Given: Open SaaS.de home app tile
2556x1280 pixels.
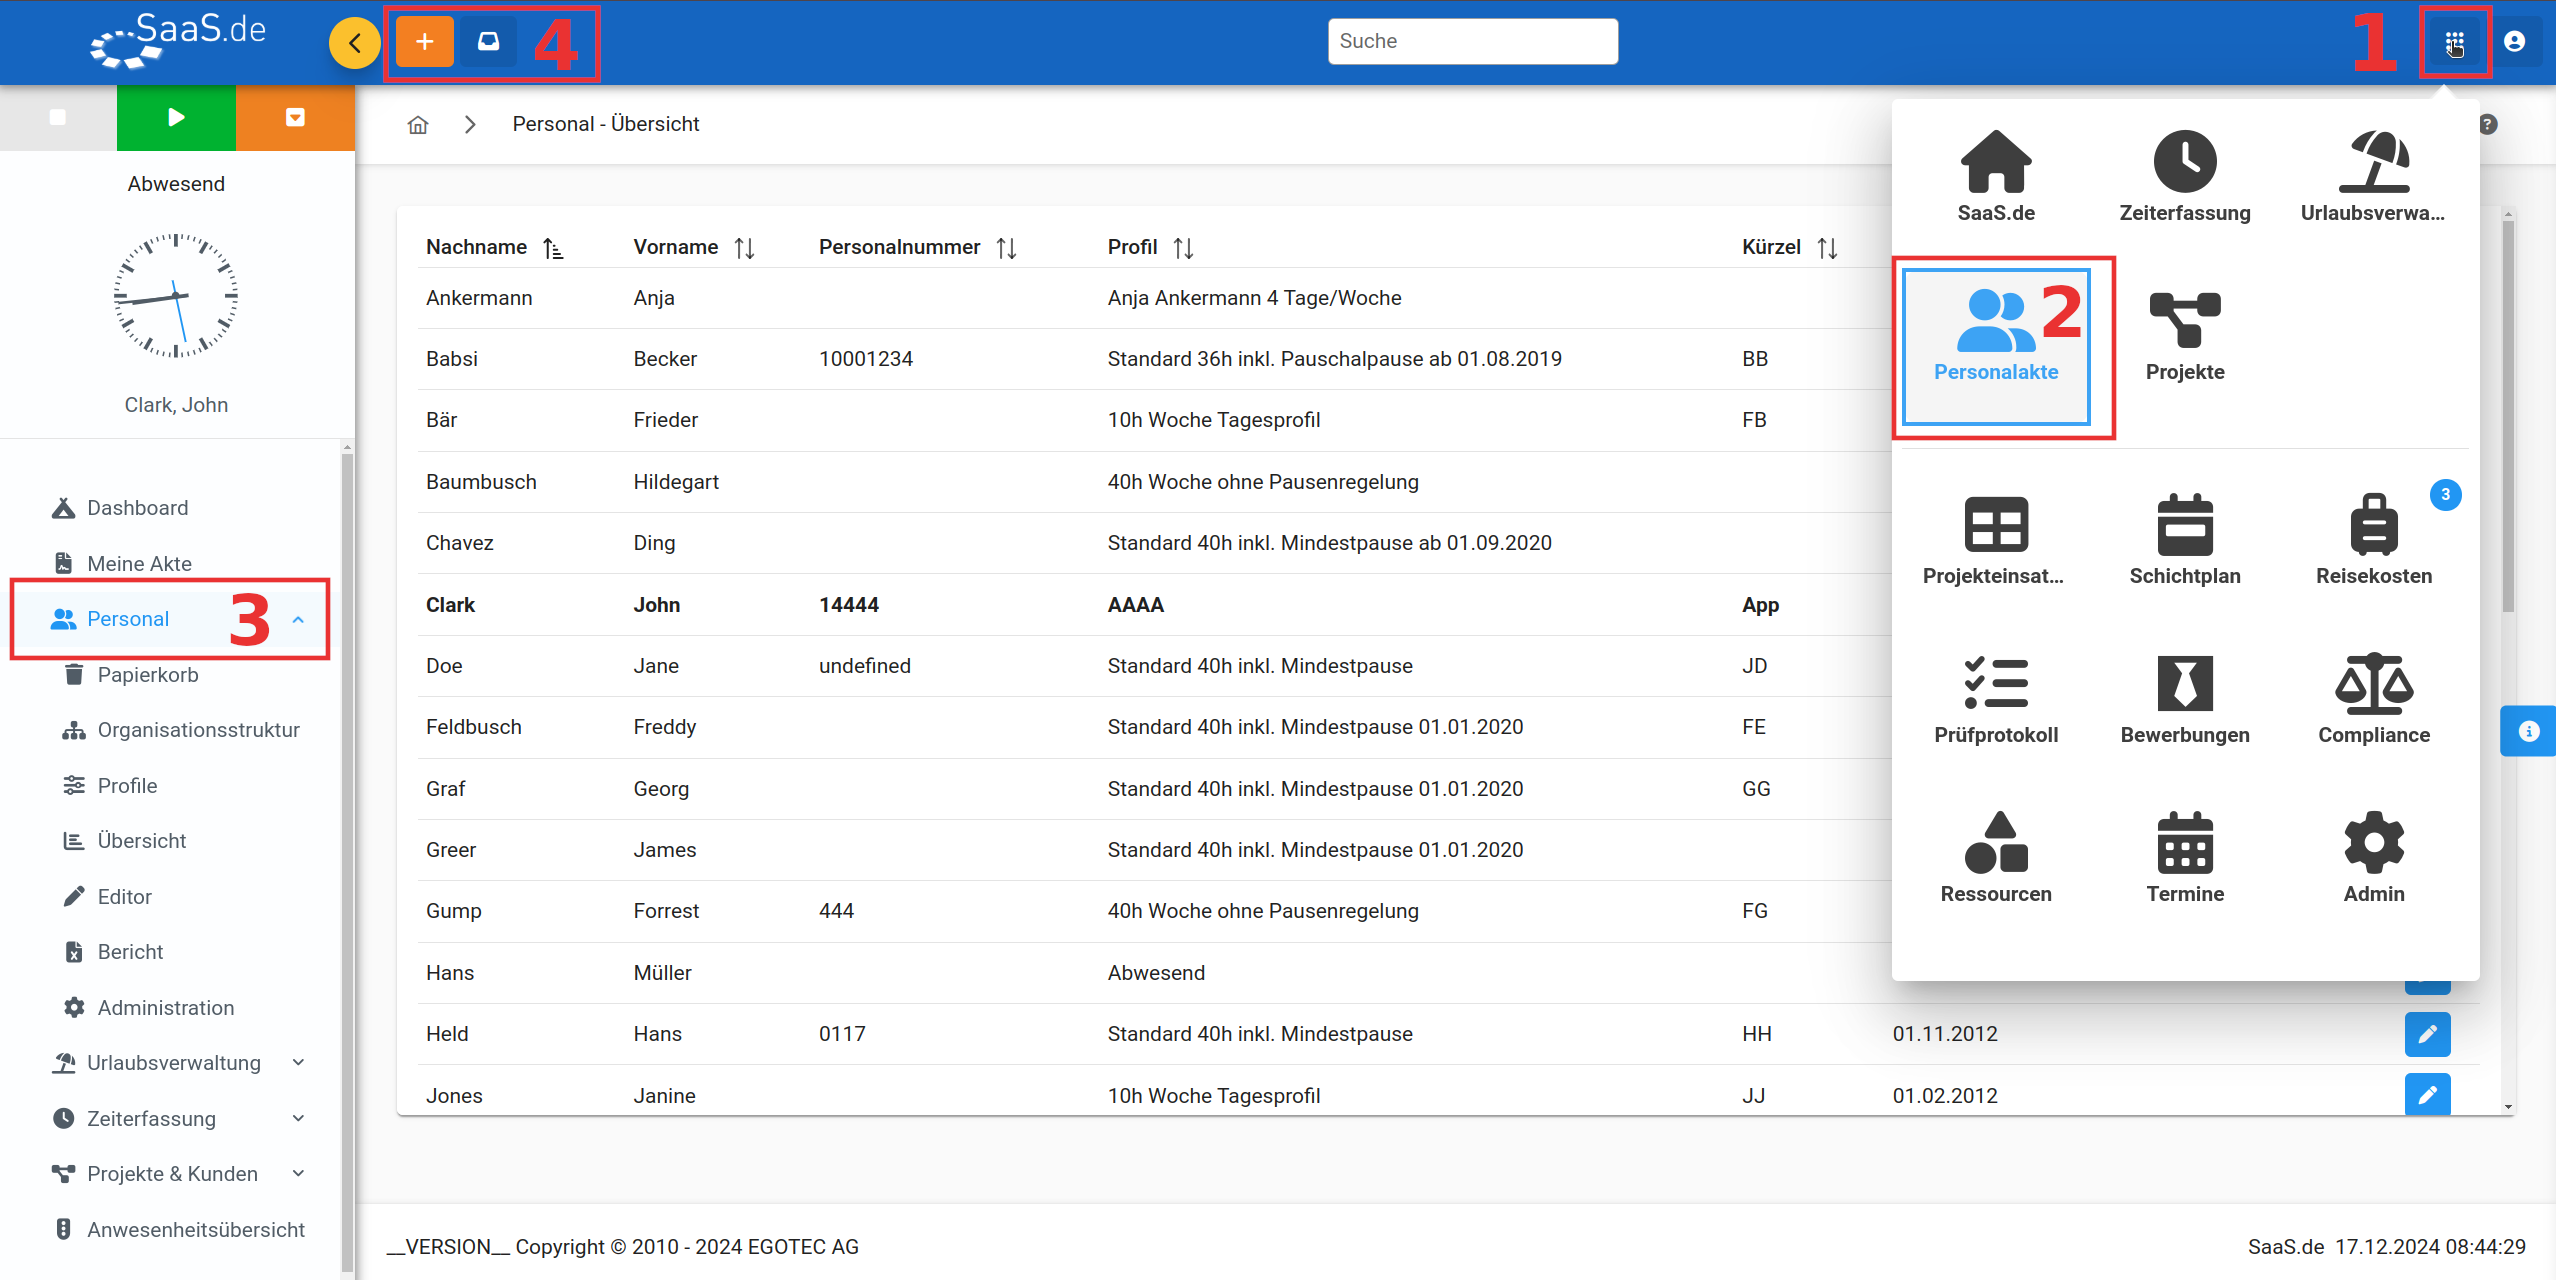Looking at the screenshot, I should click(1996, 176).
